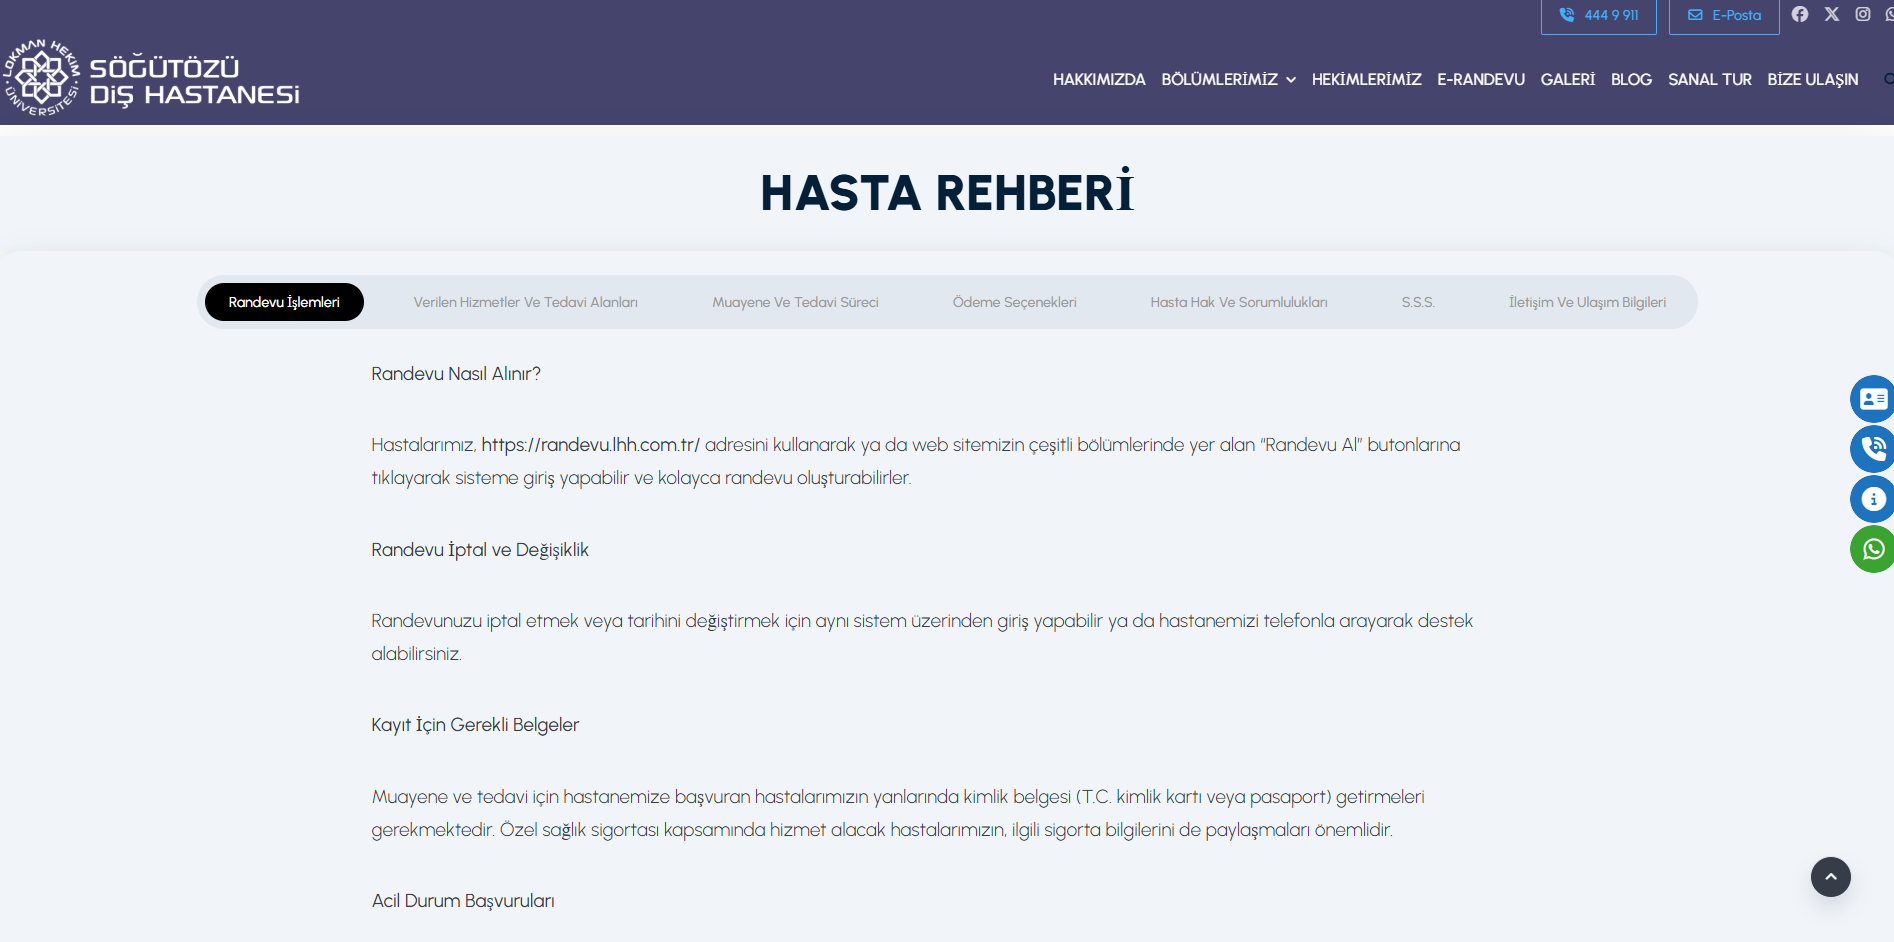
Task: Open the floating info circle icon
Action: 1872,499
